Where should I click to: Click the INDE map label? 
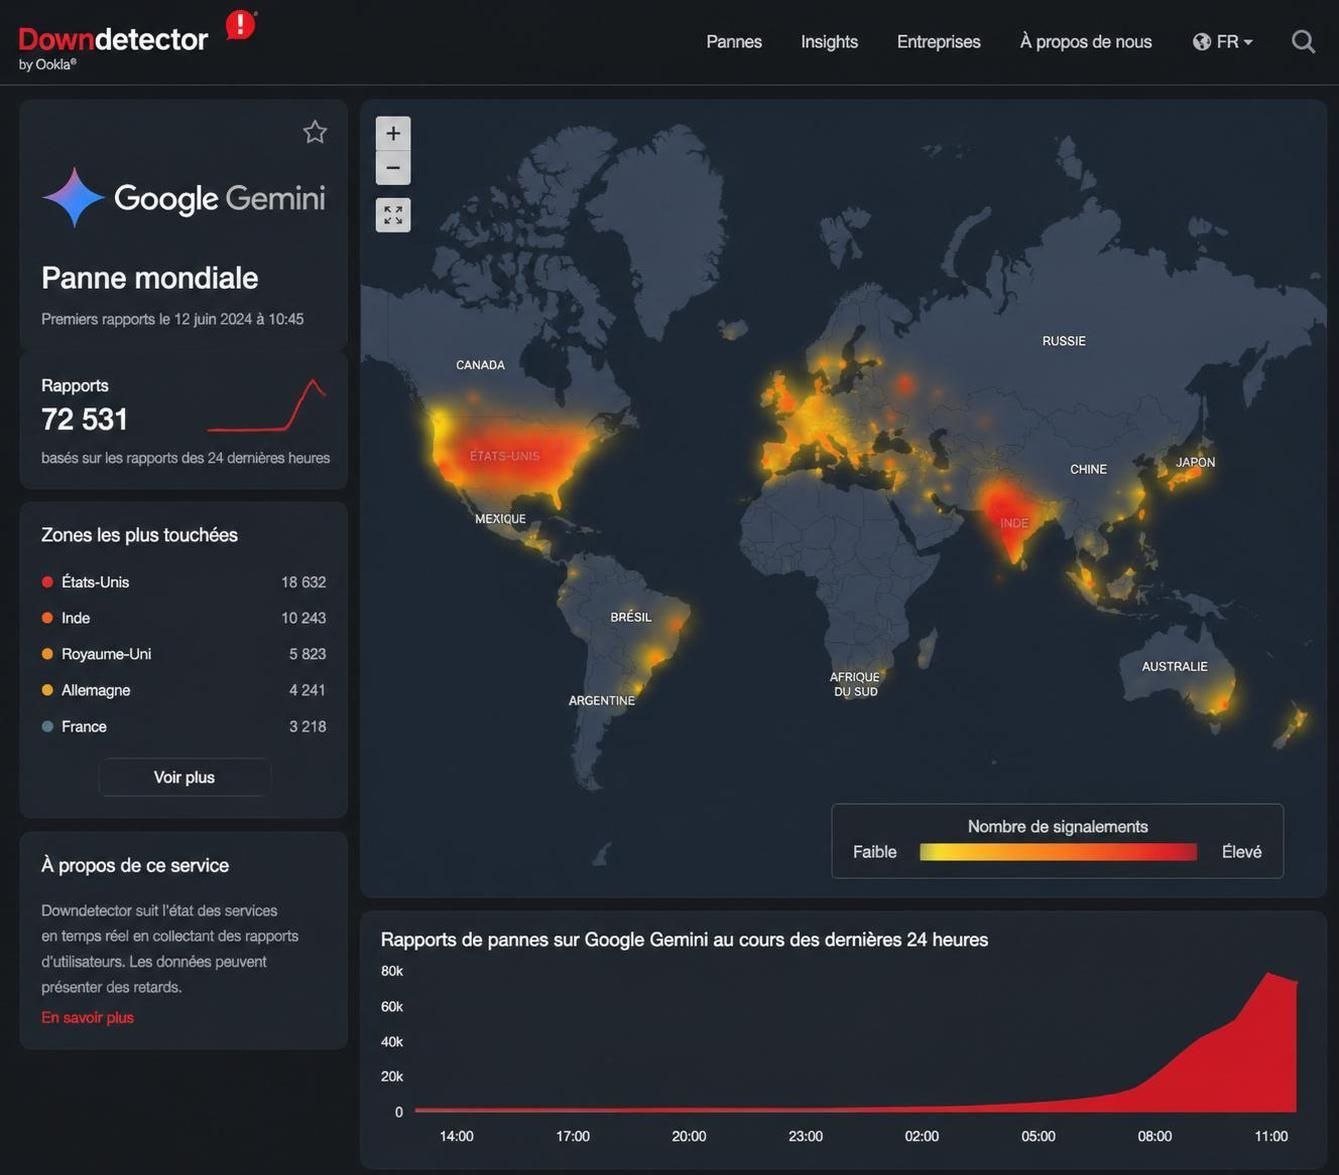tap(1014, 523)
